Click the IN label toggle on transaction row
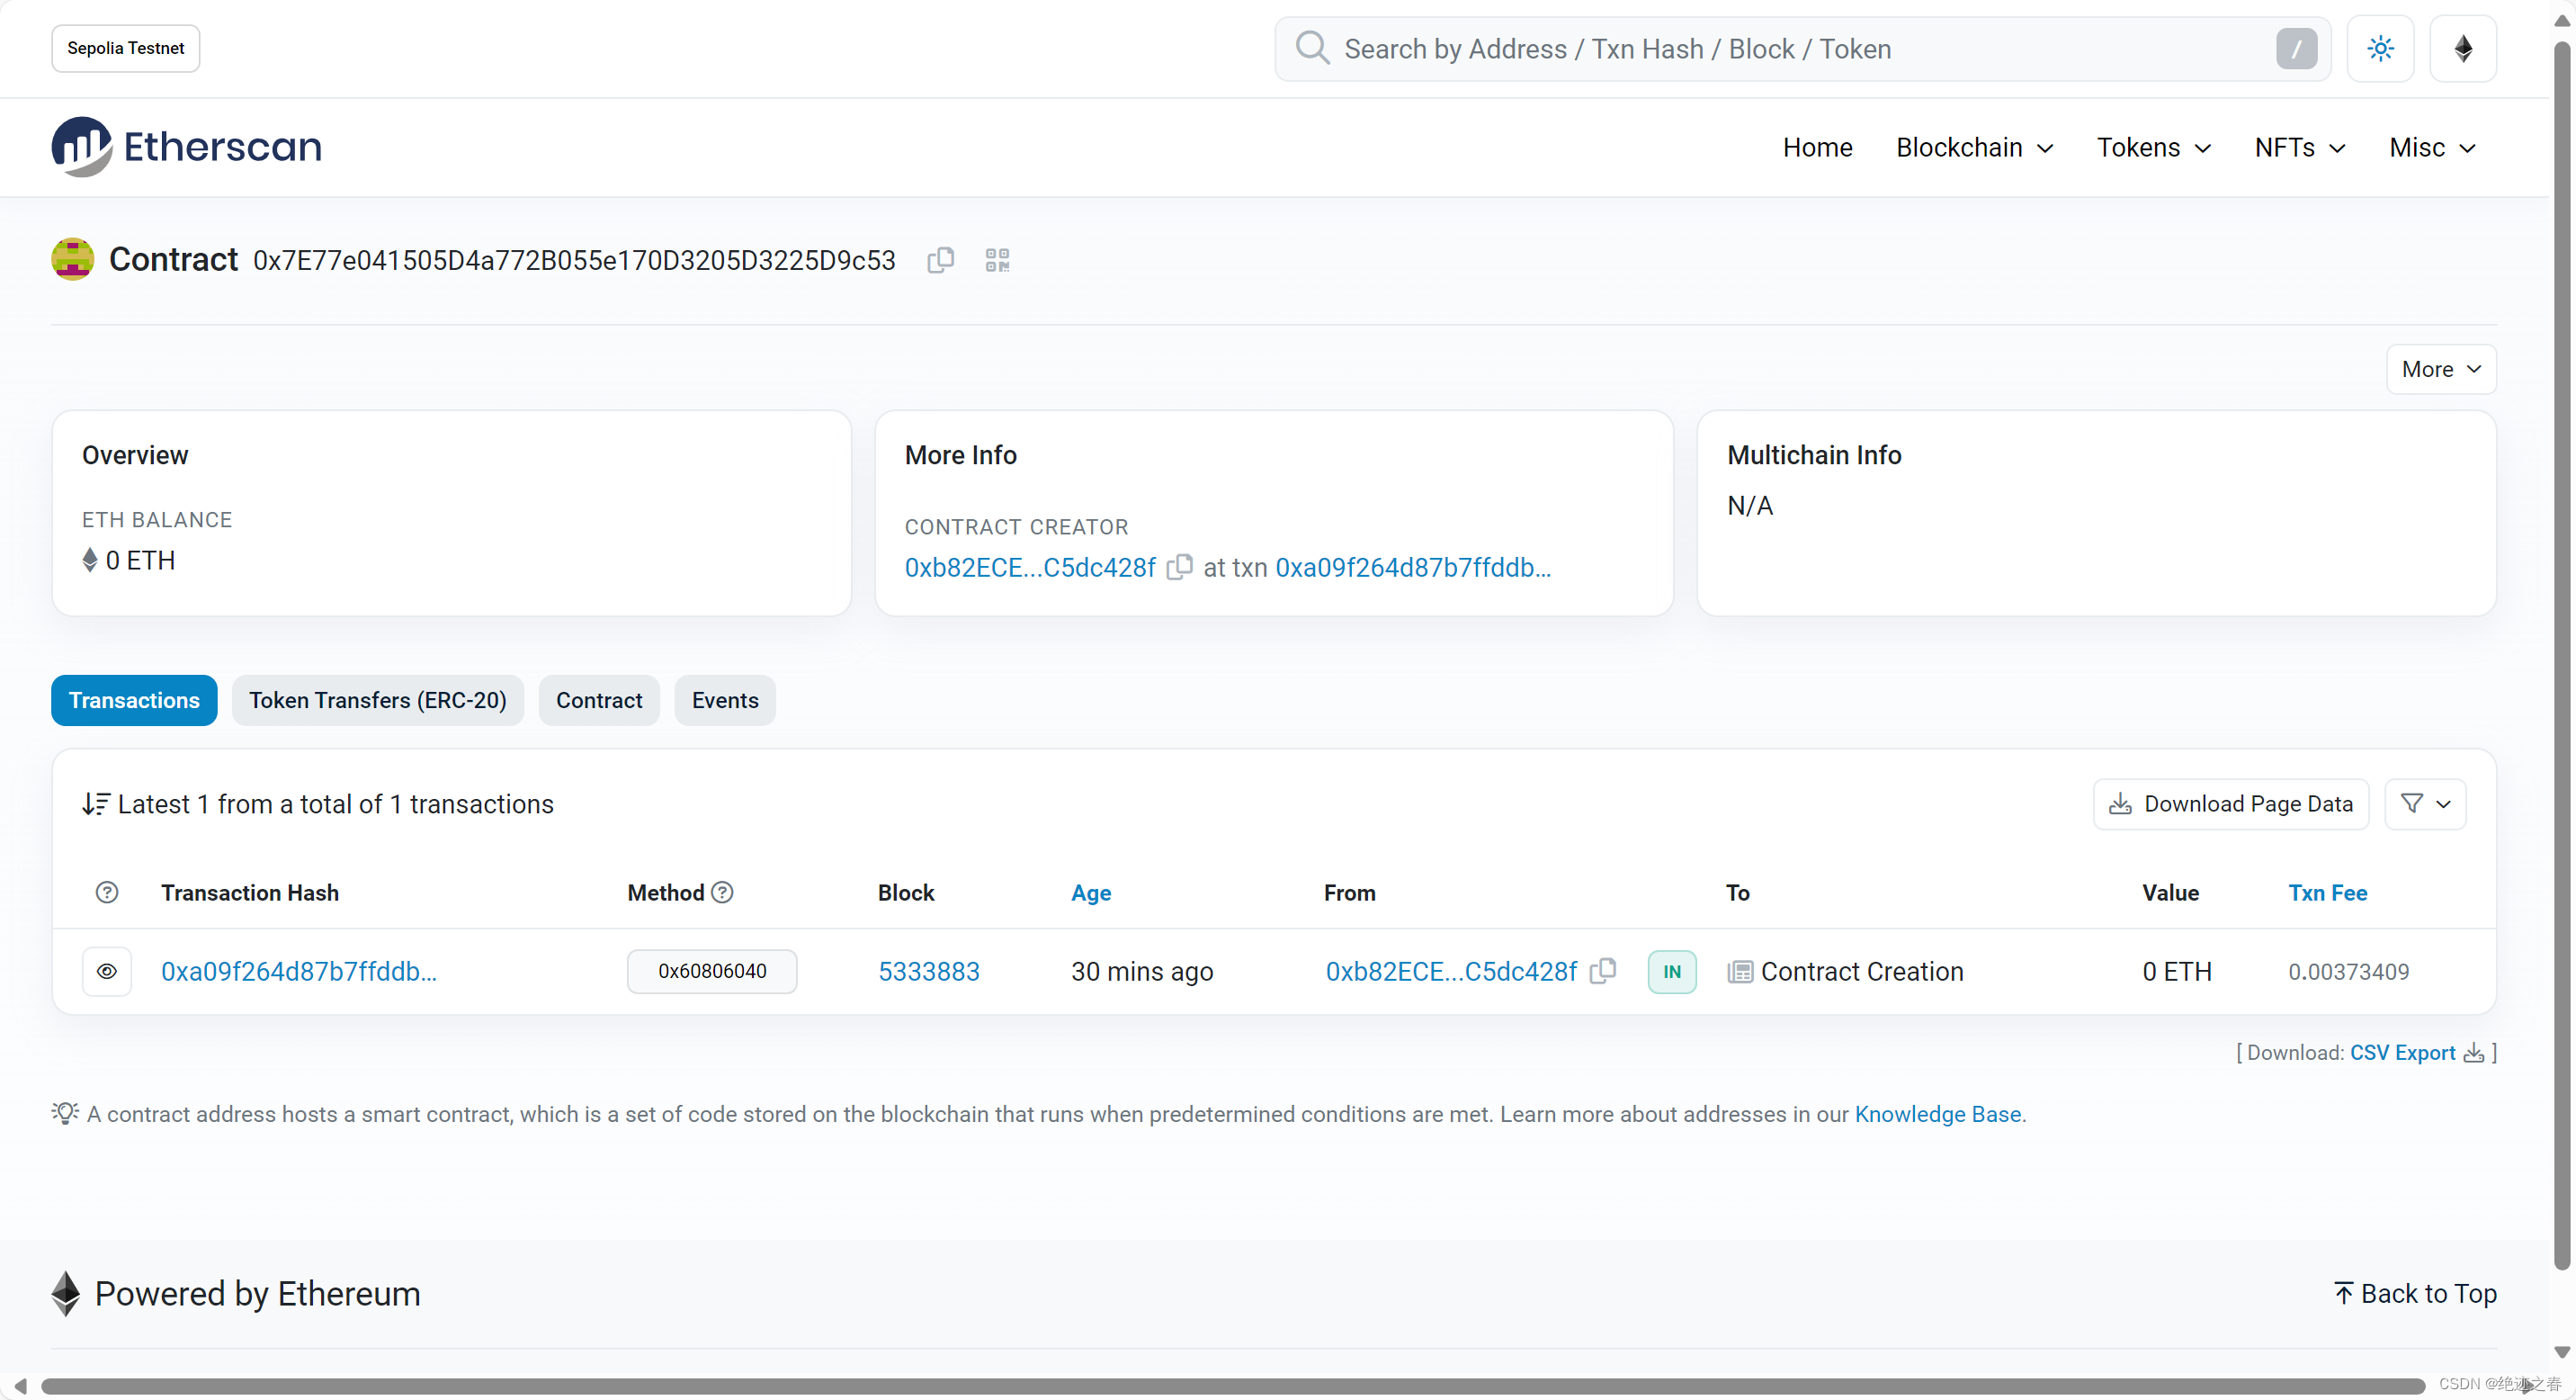 coord(1671,971)
